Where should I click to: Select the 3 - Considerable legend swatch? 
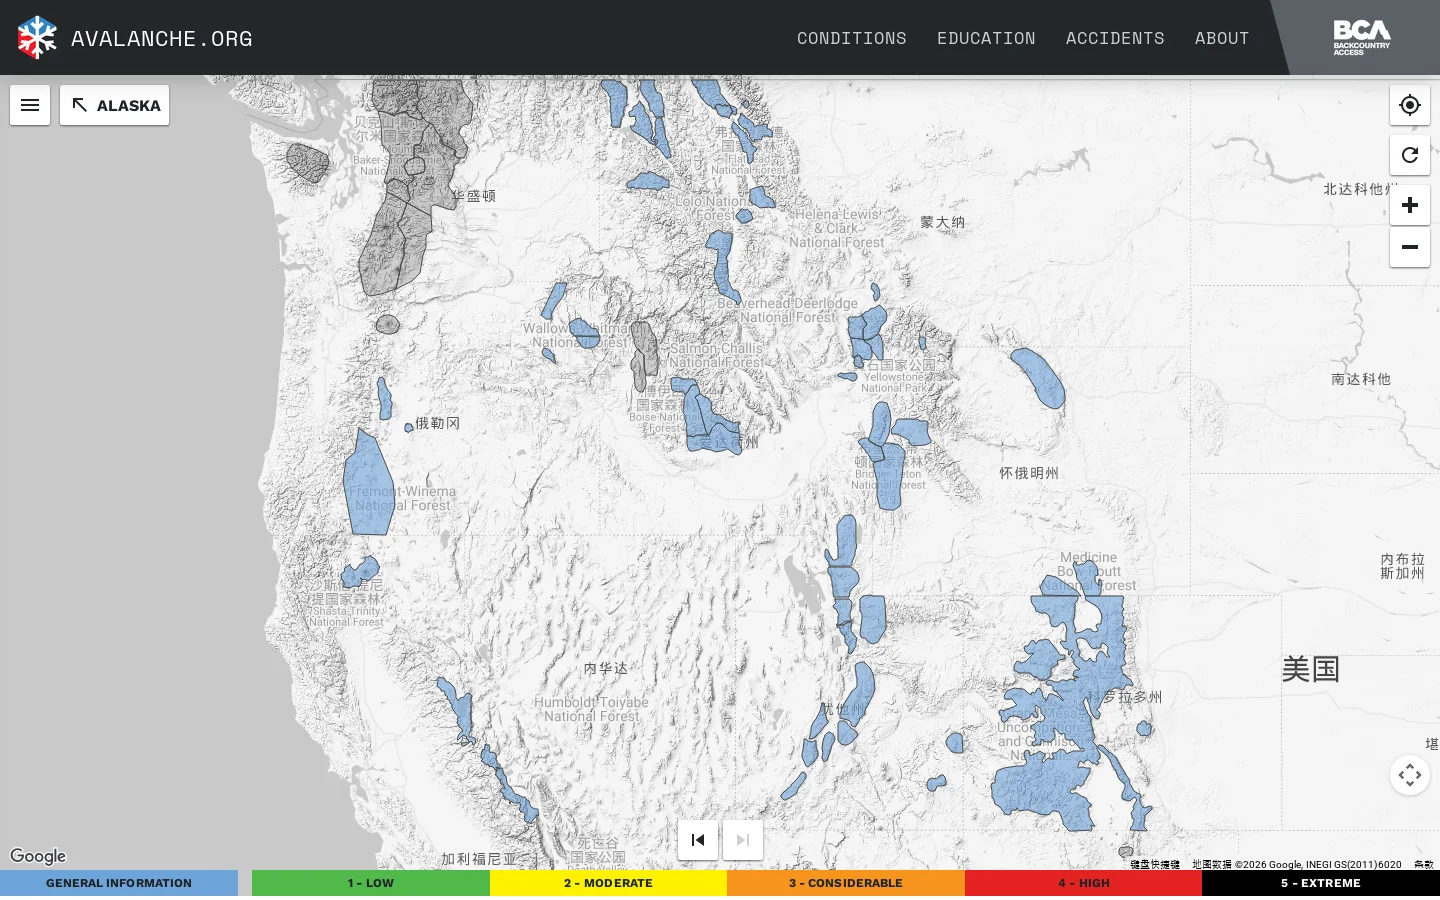(x=846, y=883)
